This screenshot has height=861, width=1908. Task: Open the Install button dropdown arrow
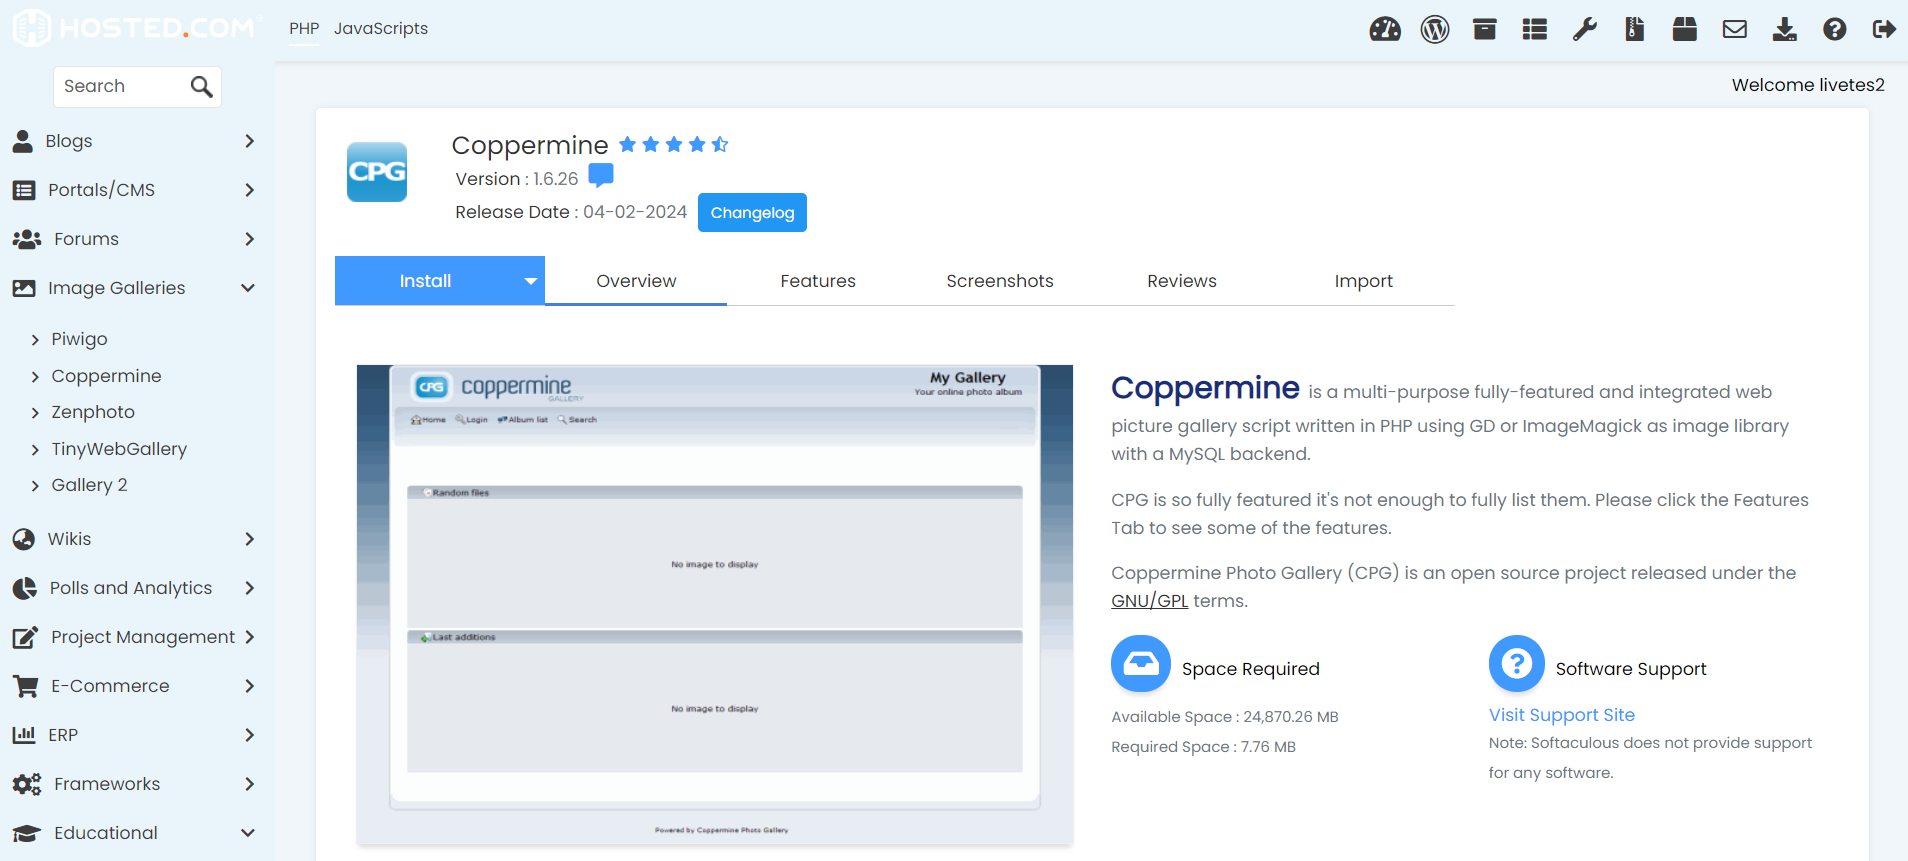pos(531,281)
